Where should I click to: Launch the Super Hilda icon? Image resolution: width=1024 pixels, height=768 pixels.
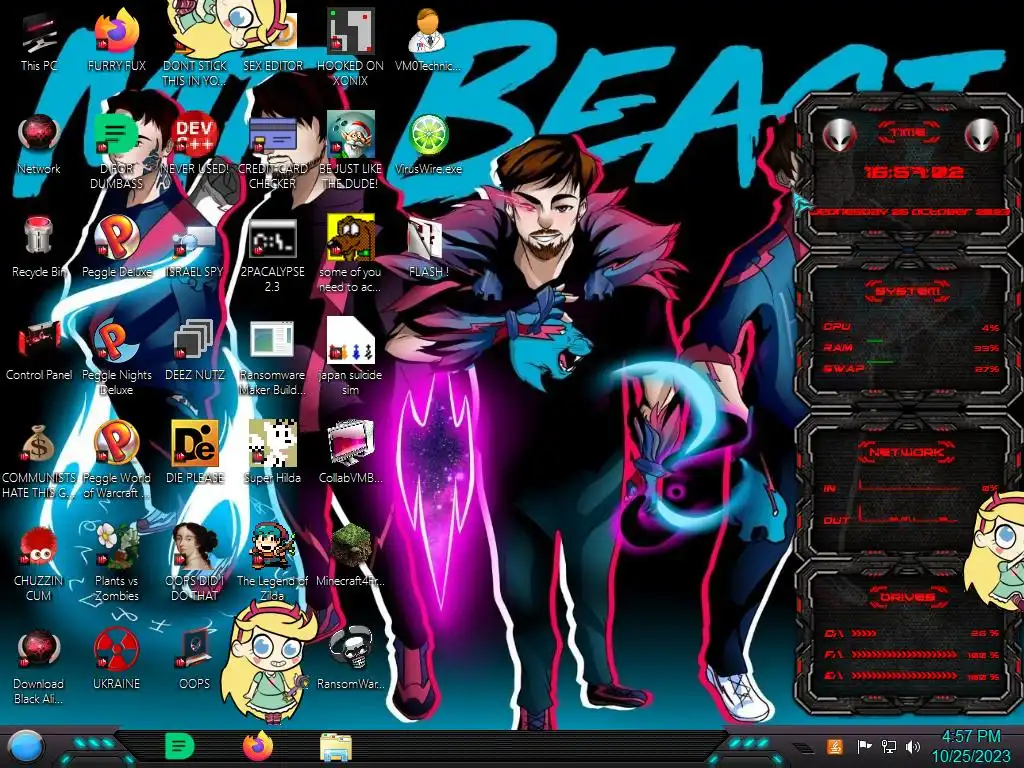click(x=273, y=453)
